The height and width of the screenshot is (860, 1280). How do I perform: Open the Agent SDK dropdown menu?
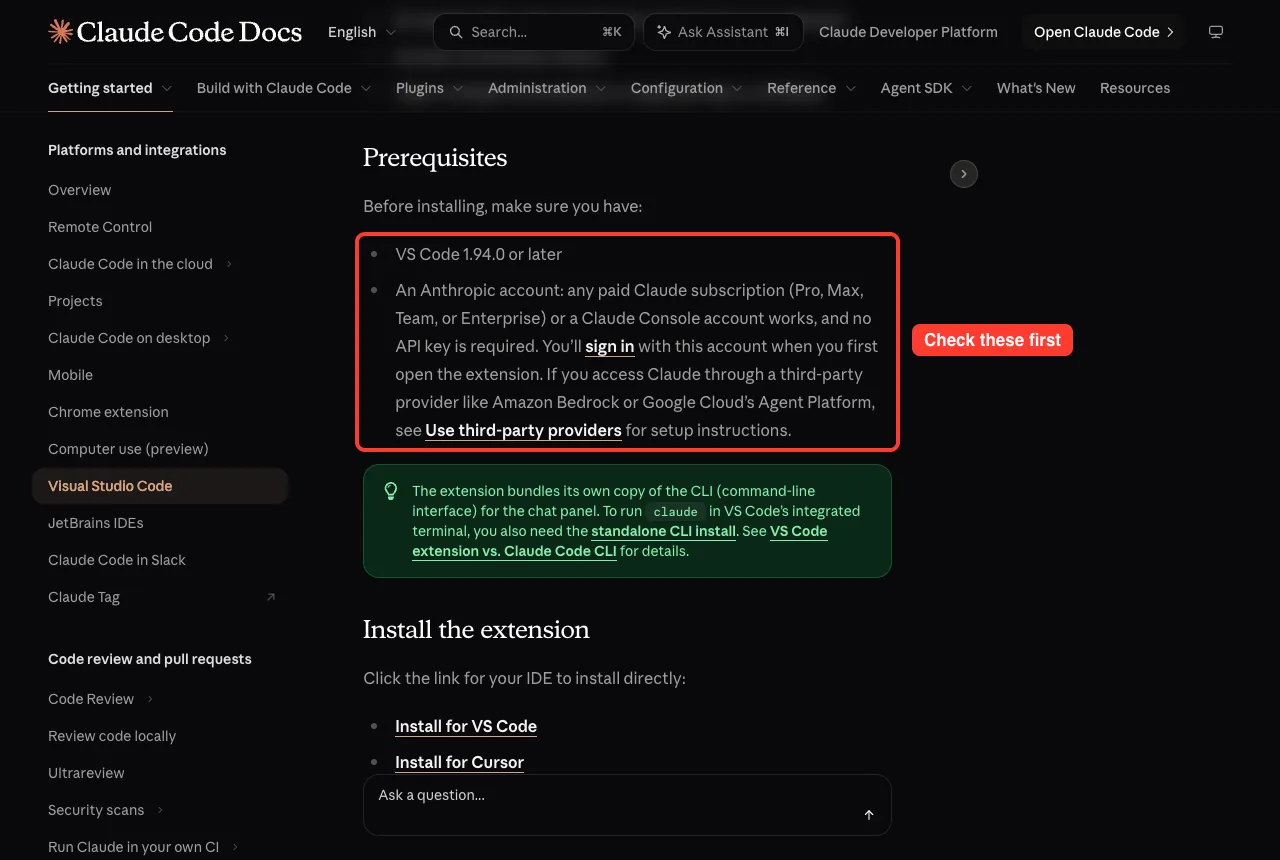(x=927, y=88)
